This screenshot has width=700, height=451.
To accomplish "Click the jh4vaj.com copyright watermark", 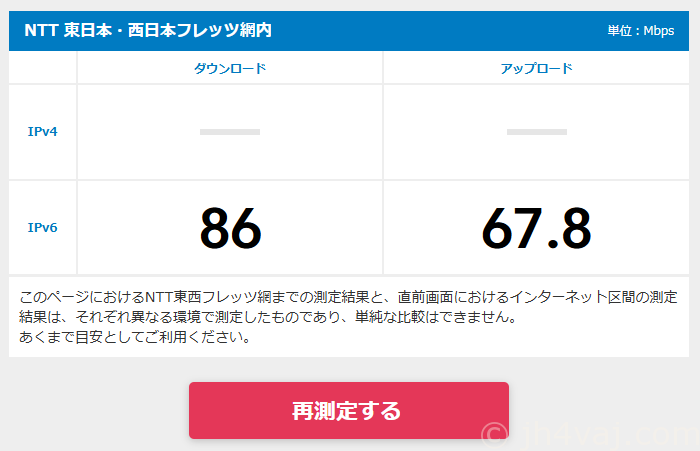I will [590, 435].
